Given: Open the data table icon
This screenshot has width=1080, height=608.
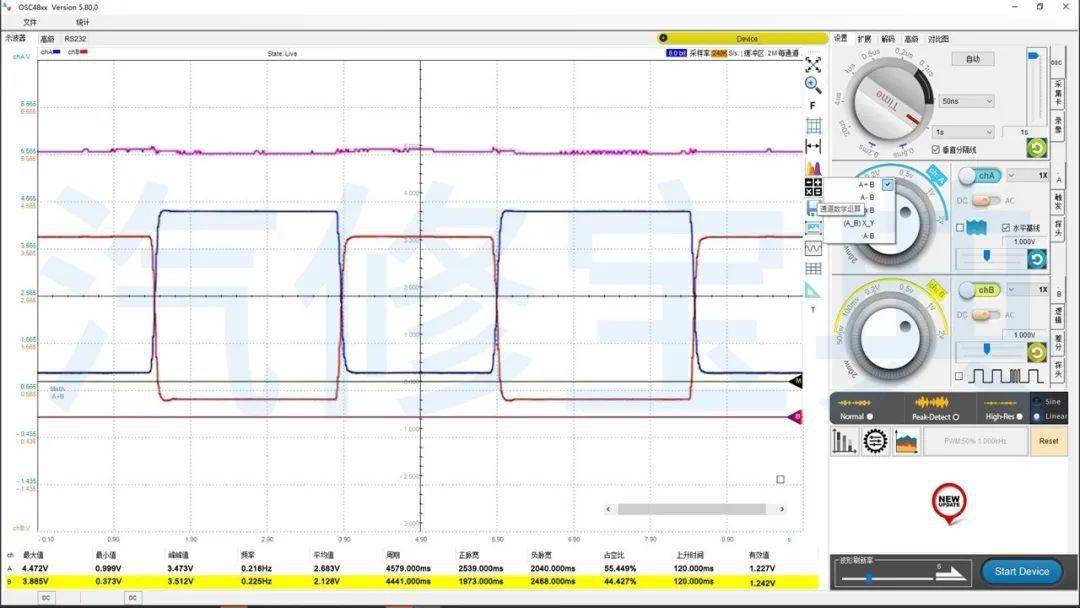Looking at the screenshot, I should (813, 269).
